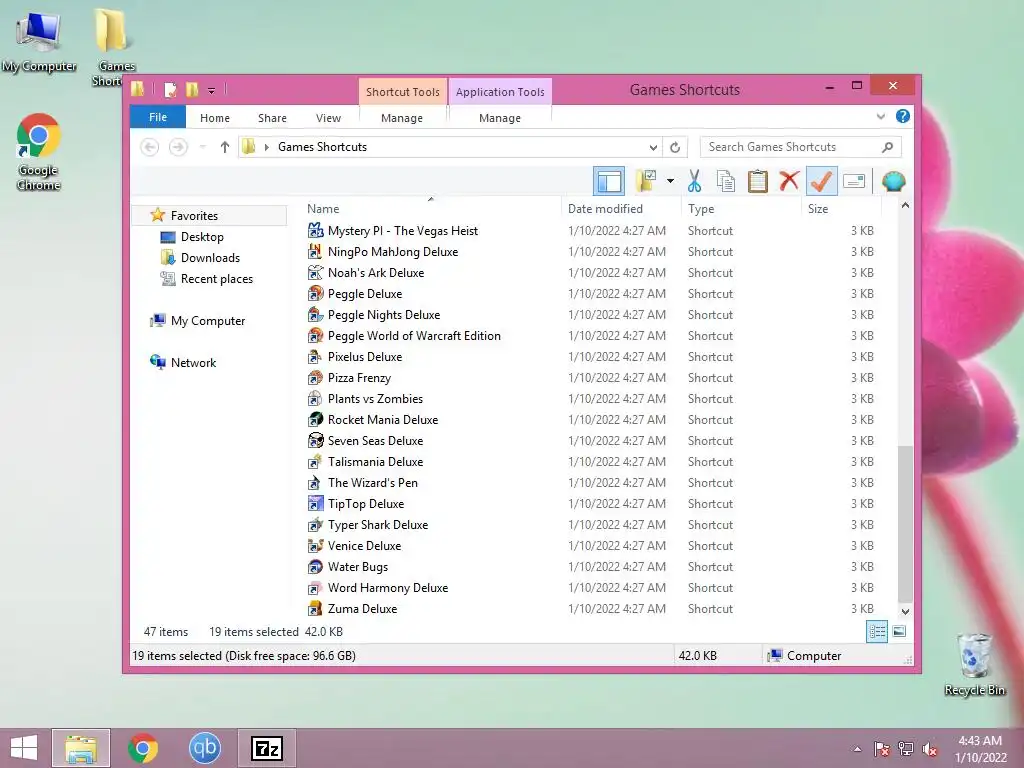Paste using the clipboard toolbar icon
Screen dimensions: 1024x768
click(758, 181)
